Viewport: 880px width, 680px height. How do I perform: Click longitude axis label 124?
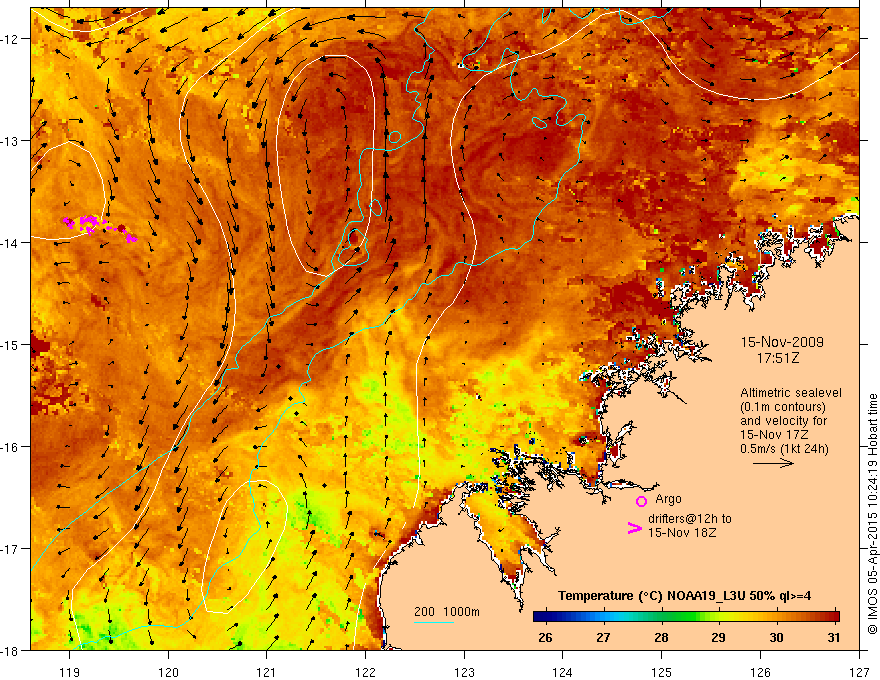[x=563, y=673]
